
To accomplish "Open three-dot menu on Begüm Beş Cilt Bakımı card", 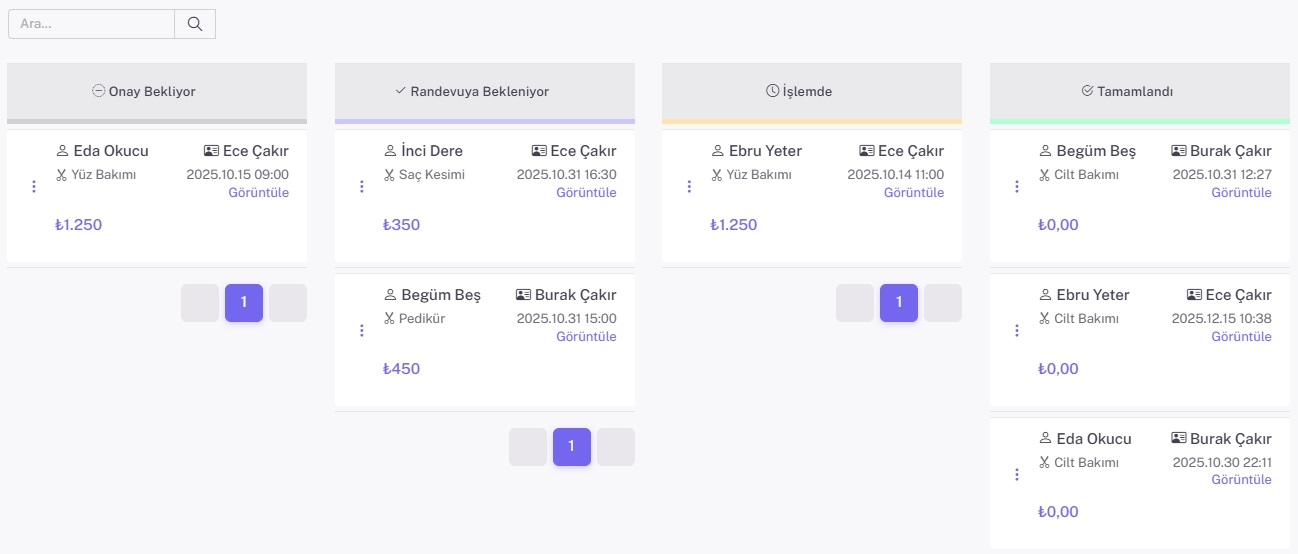I will (x=1017, y=187).
